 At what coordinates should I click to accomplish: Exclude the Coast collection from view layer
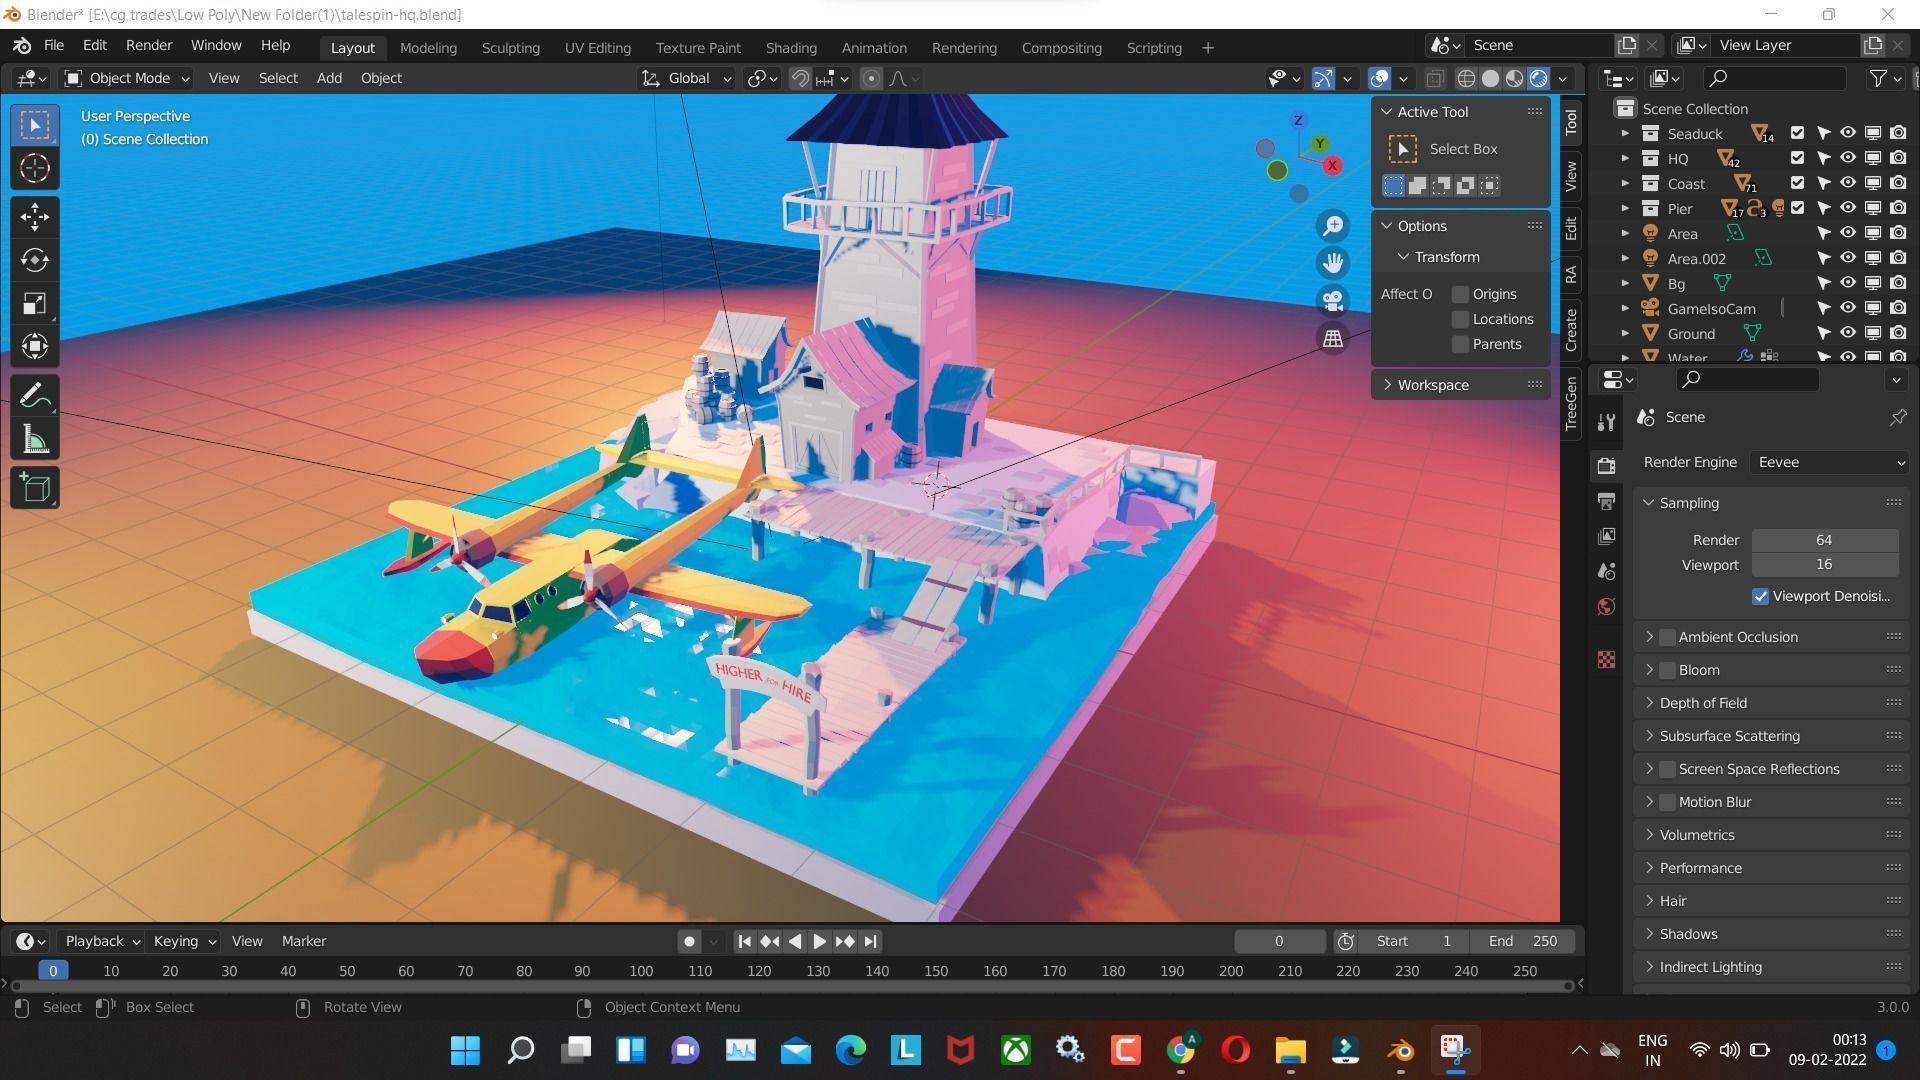(x=1797, y=183)
